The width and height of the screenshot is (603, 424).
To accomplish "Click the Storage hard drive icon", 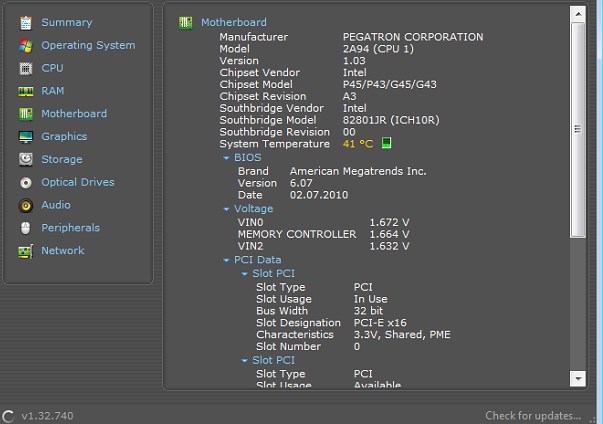I will pyautogui.click(x=26, y=159).
